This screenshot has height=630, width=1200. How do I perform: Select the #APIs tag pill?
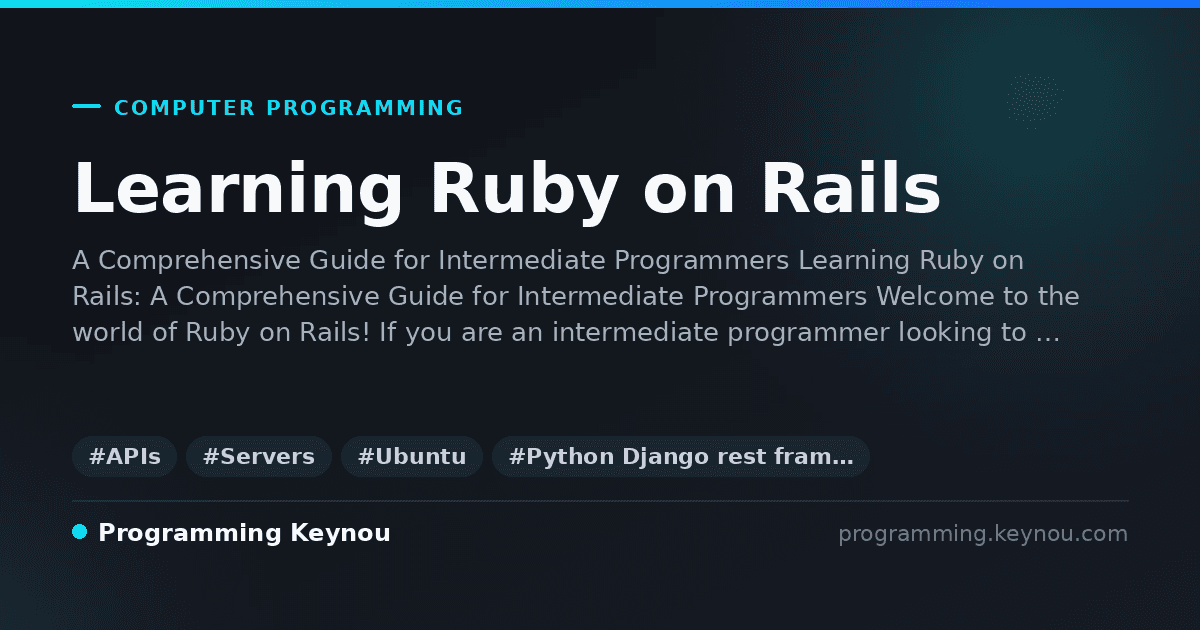(x=124, y=457)
